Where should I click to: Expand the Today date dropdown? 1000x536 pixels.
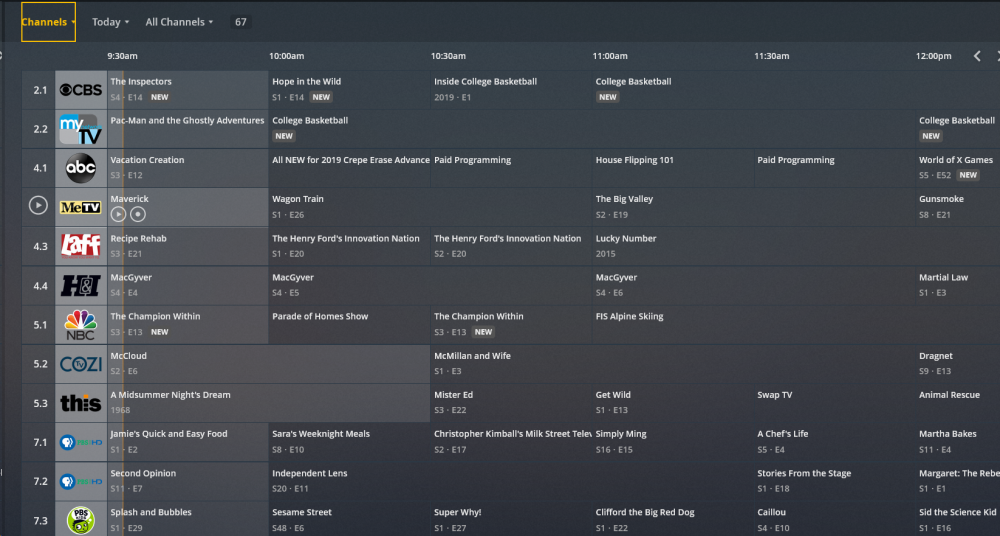110,22
